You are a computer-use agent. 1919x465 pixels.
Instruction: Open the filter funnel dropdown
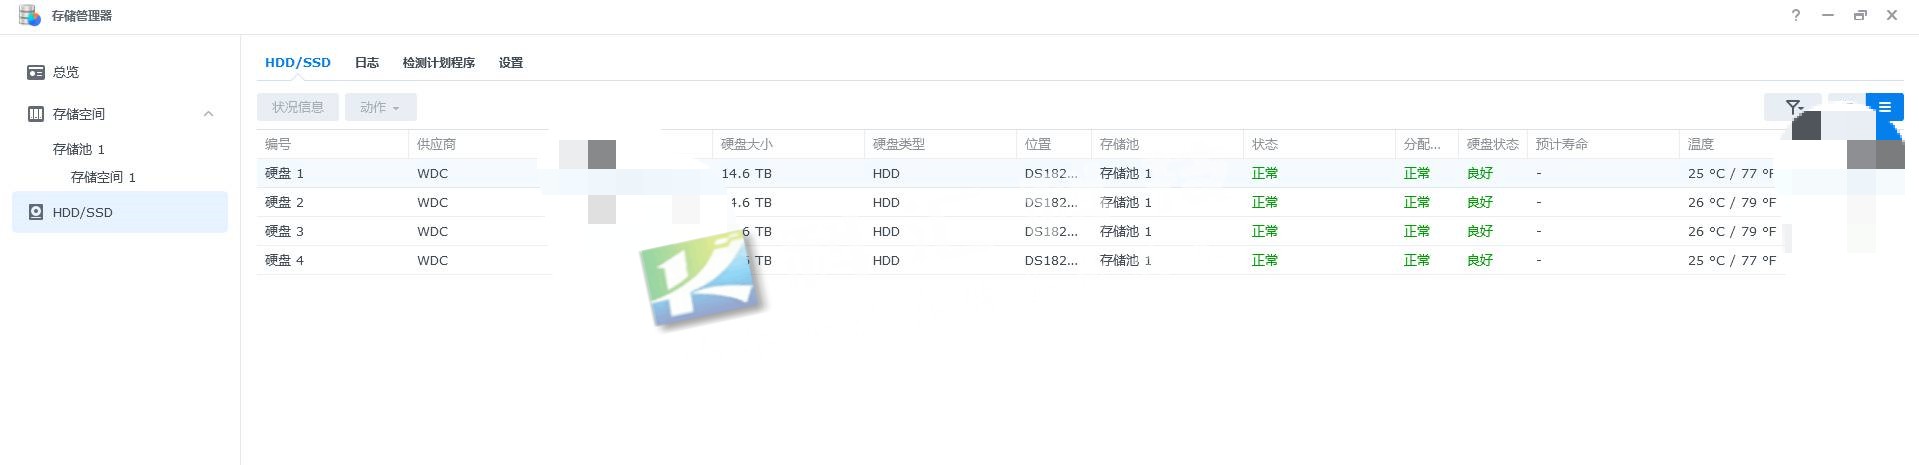1794,107
